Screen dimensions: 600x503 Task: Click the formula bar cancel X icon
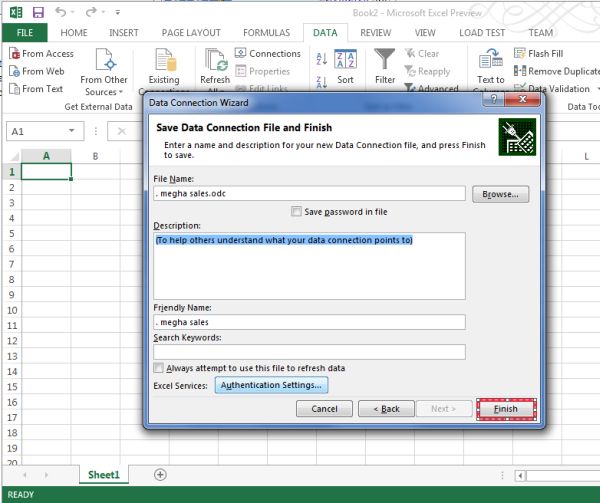click(x=122, y=132)
